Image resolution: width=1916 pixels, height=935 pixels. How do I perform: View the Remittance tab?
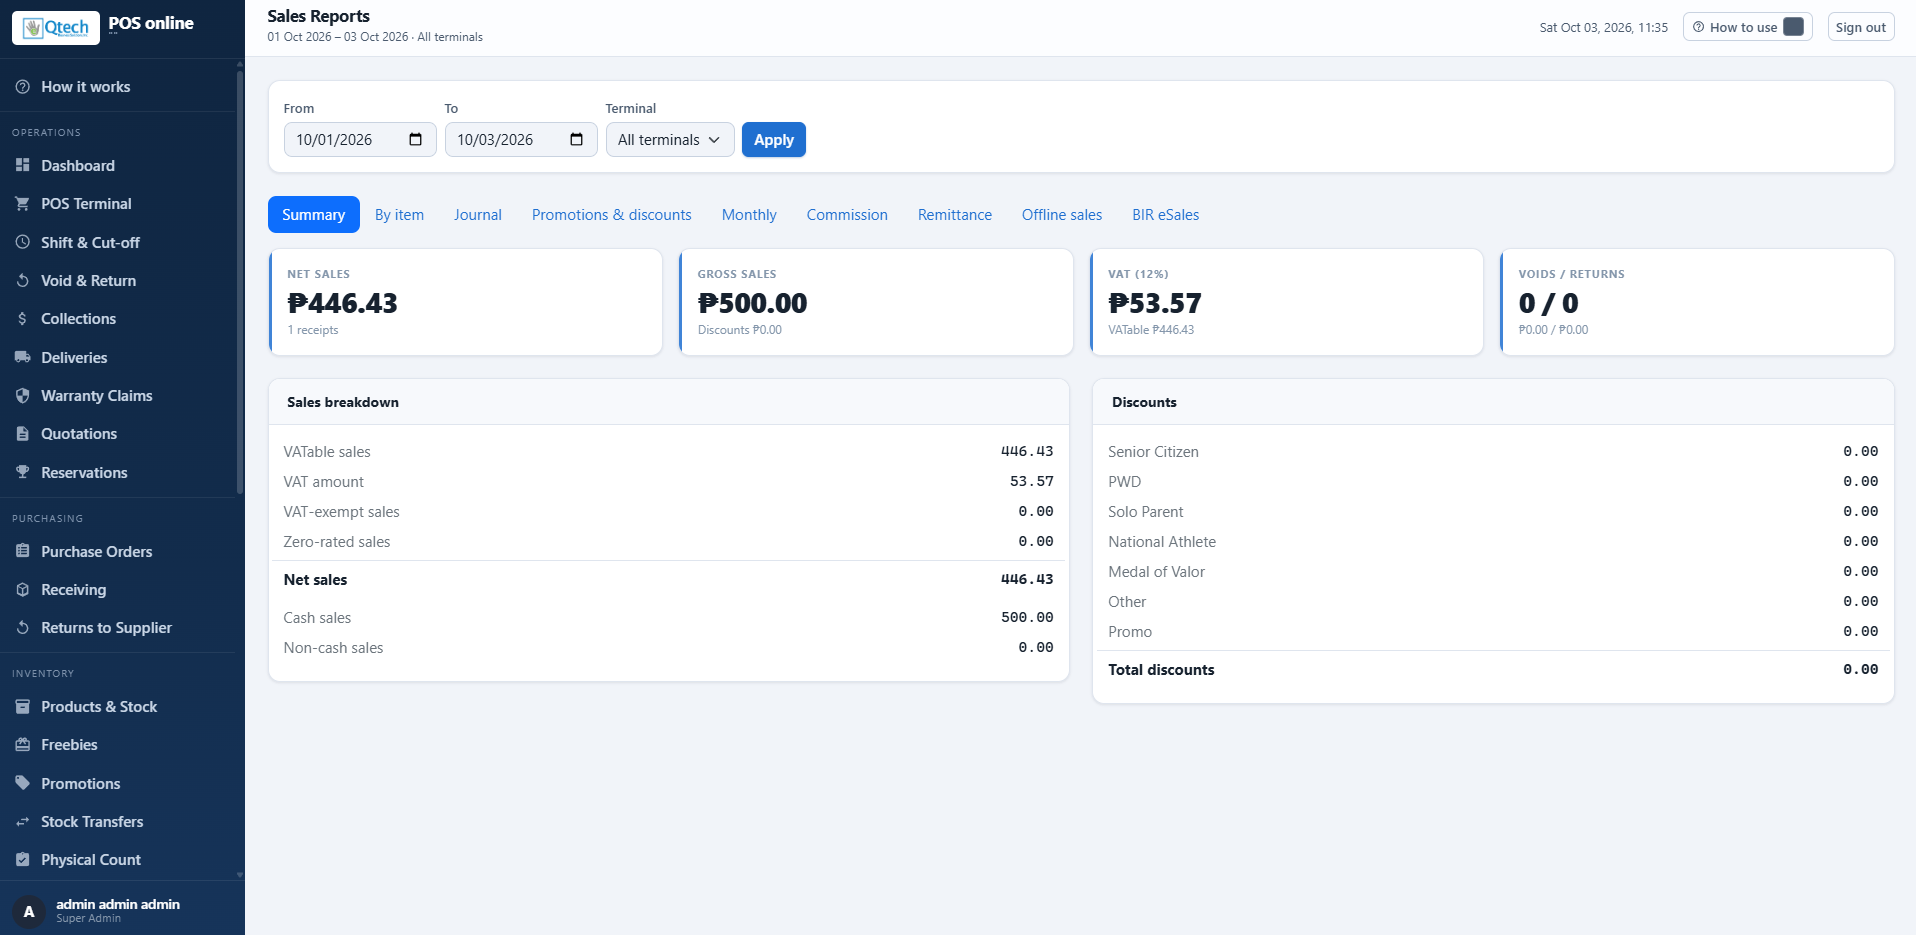pos(955,215)
